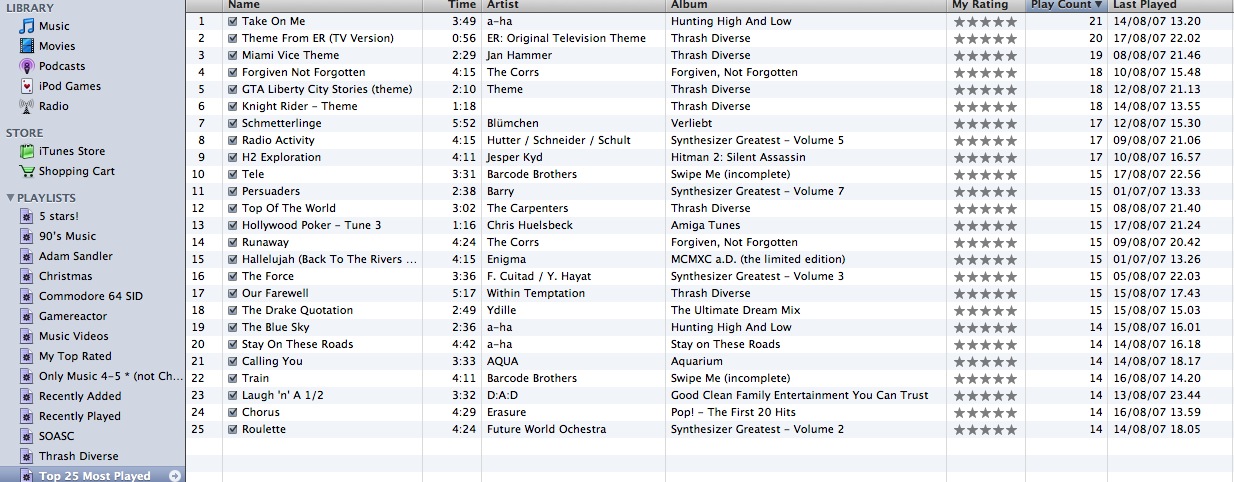Click album The Ultimate Dream Mix

coord(736,310)
